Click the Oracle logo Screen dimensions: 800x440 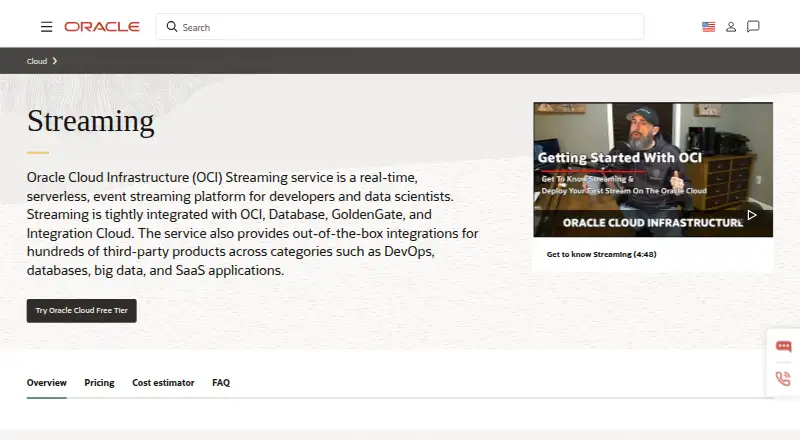[x=102, y=27]
